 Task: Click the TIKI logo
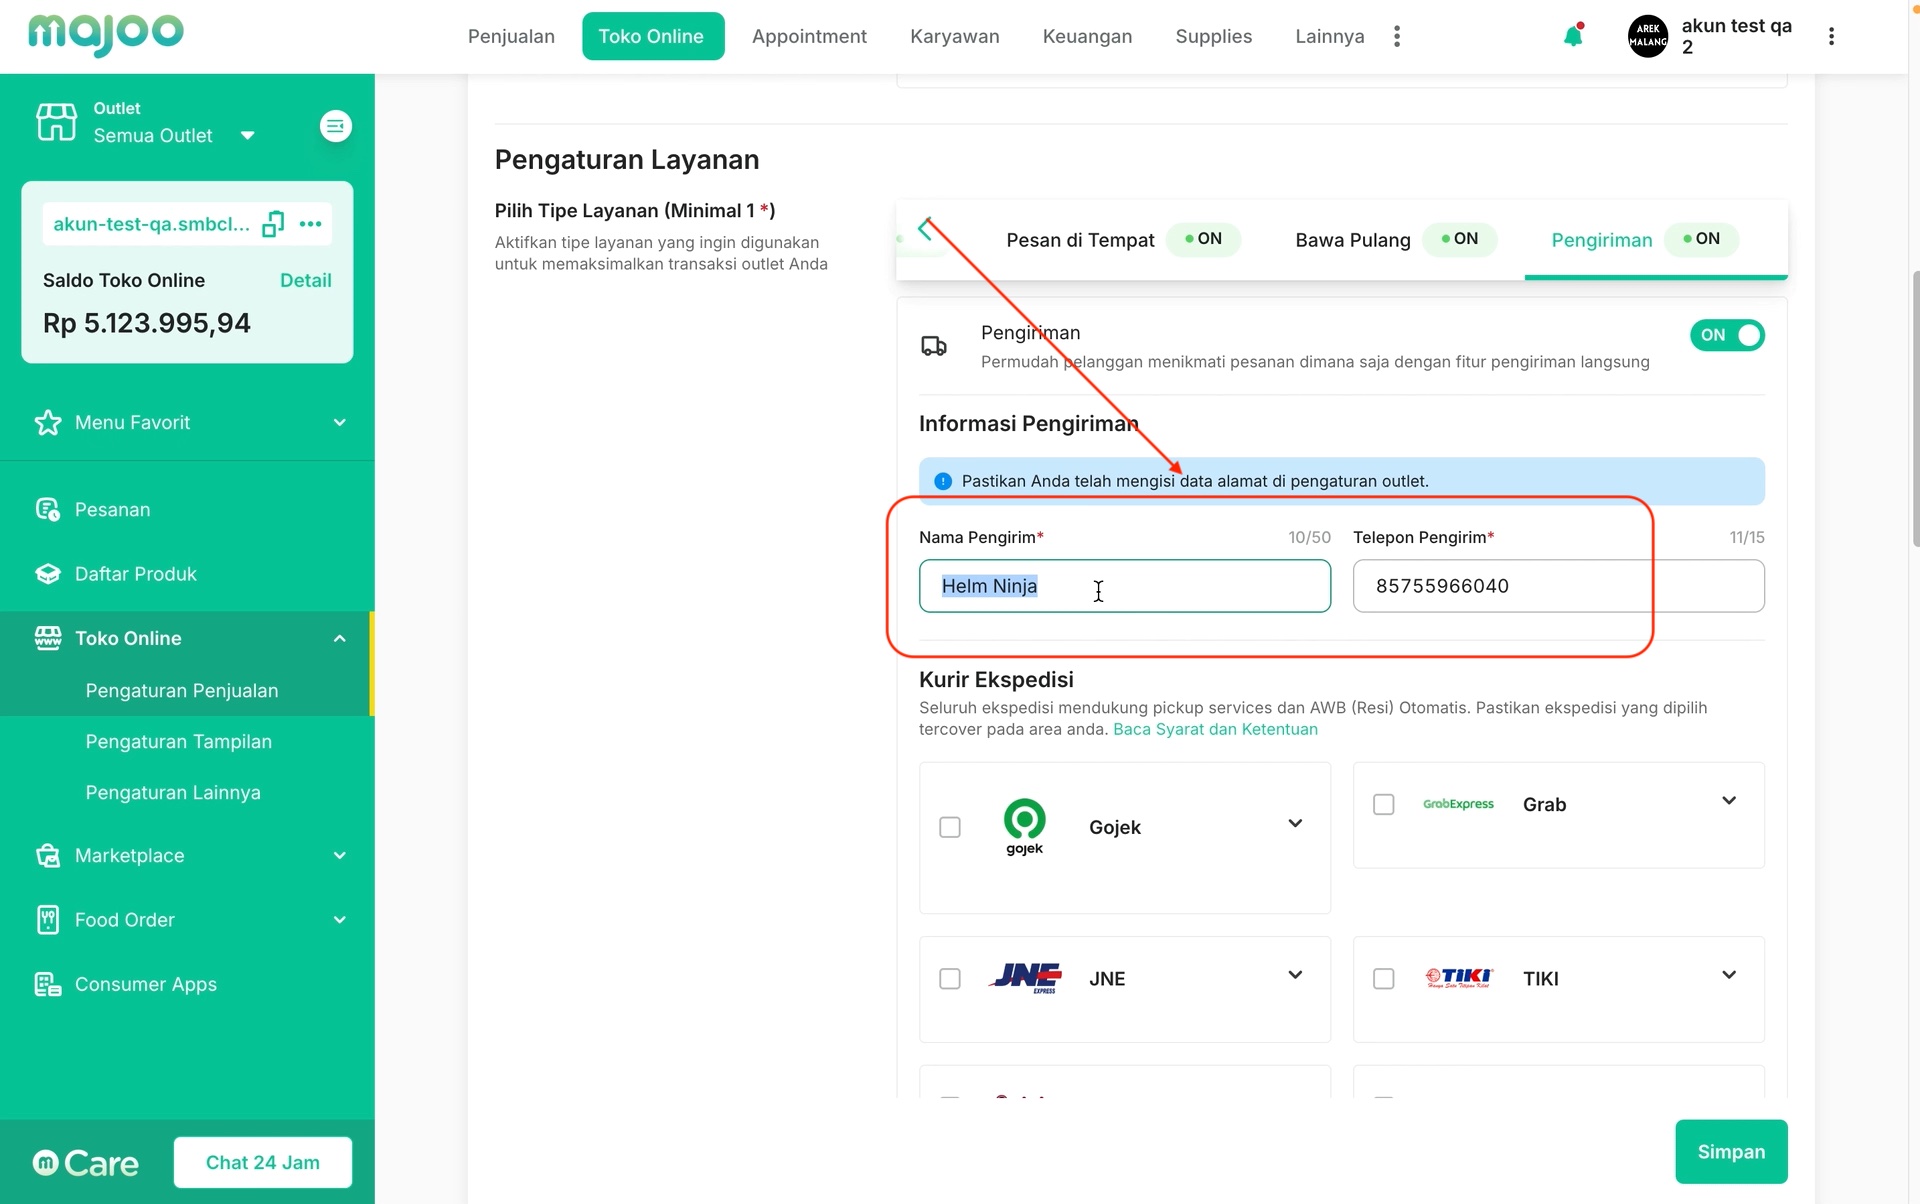(1458, 978)
